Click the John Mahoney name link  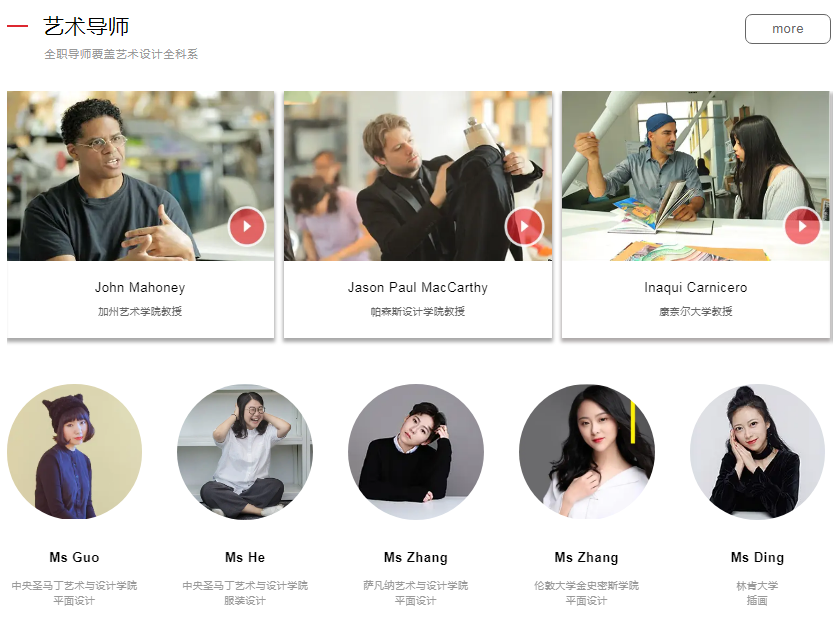(140, 288)
